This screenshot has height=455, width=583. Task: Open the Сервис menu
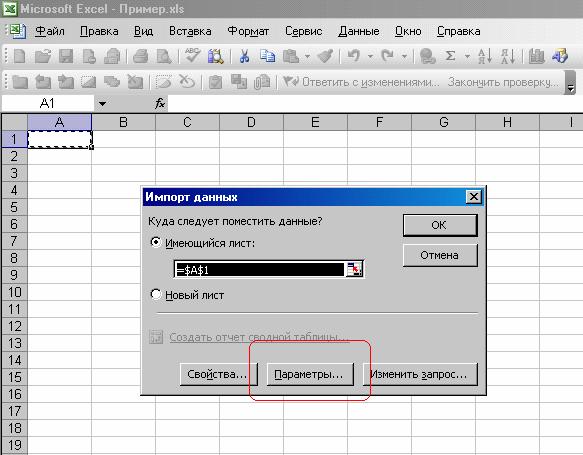click(303, 31)
